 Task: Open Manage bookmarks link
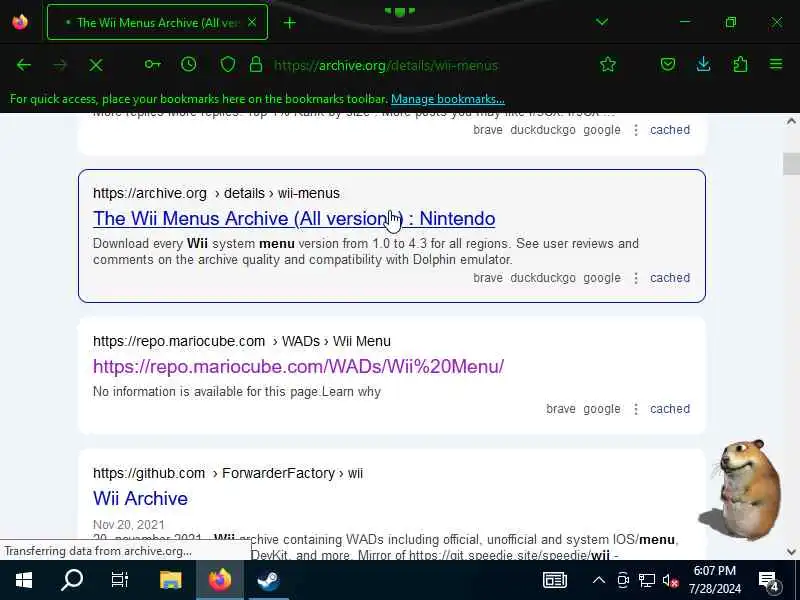pyautogui.click(x=447, y=99)
